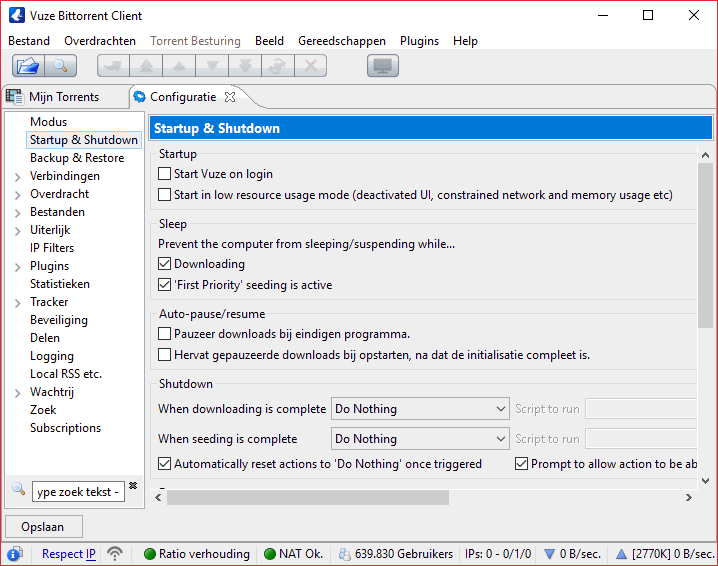Click the remove torrent X toolbar icon
The image size is (718, 566).
coord(311,66)
